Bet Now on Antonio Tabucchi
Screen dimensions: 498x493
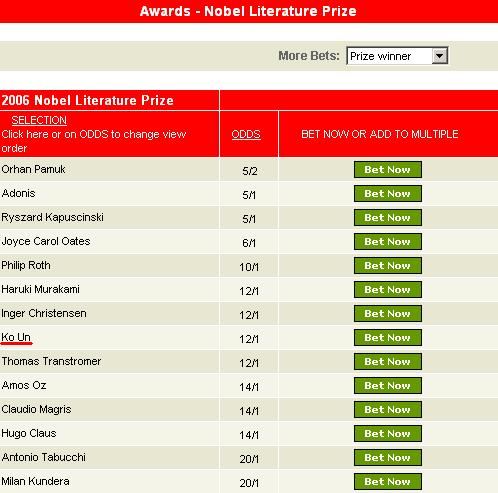[x=388, y=458]
